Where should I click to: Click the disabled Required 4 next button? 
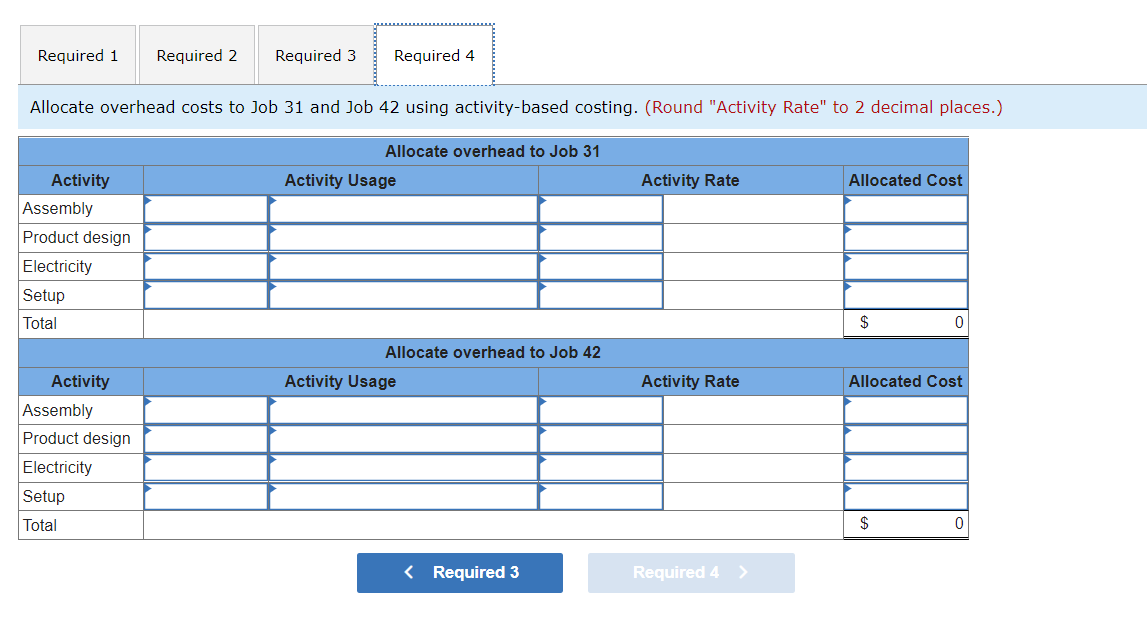690,572
